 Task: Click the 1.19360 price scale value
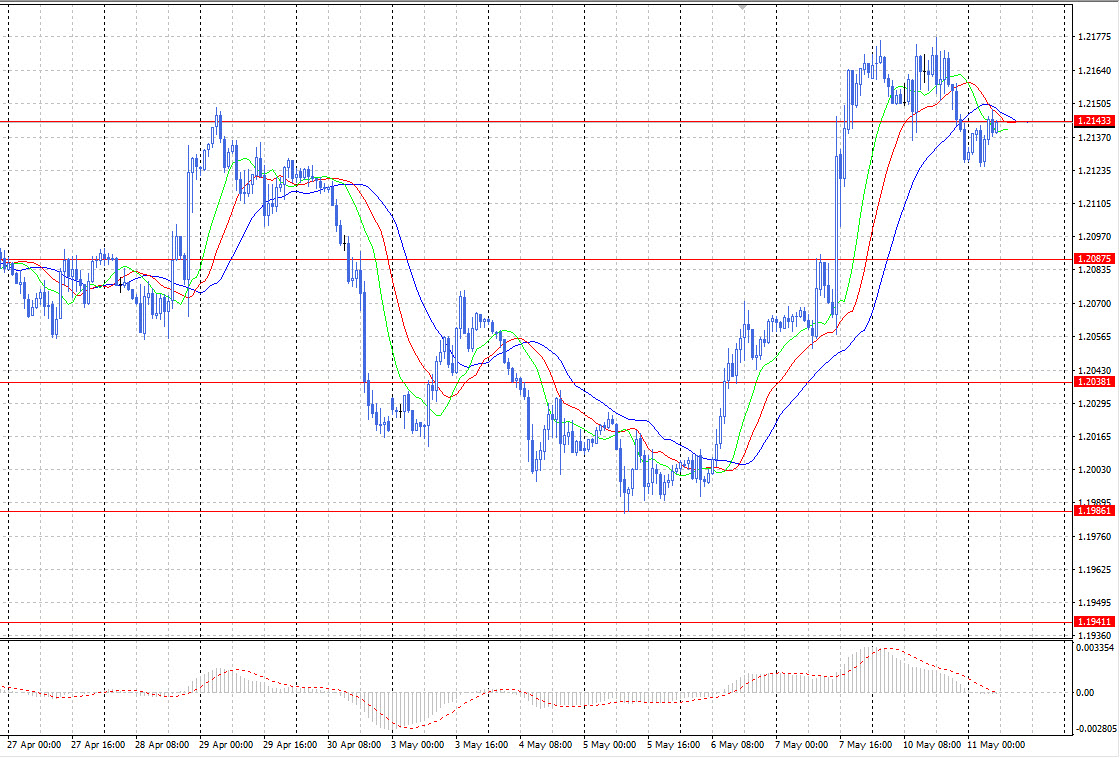(1094, 635)
